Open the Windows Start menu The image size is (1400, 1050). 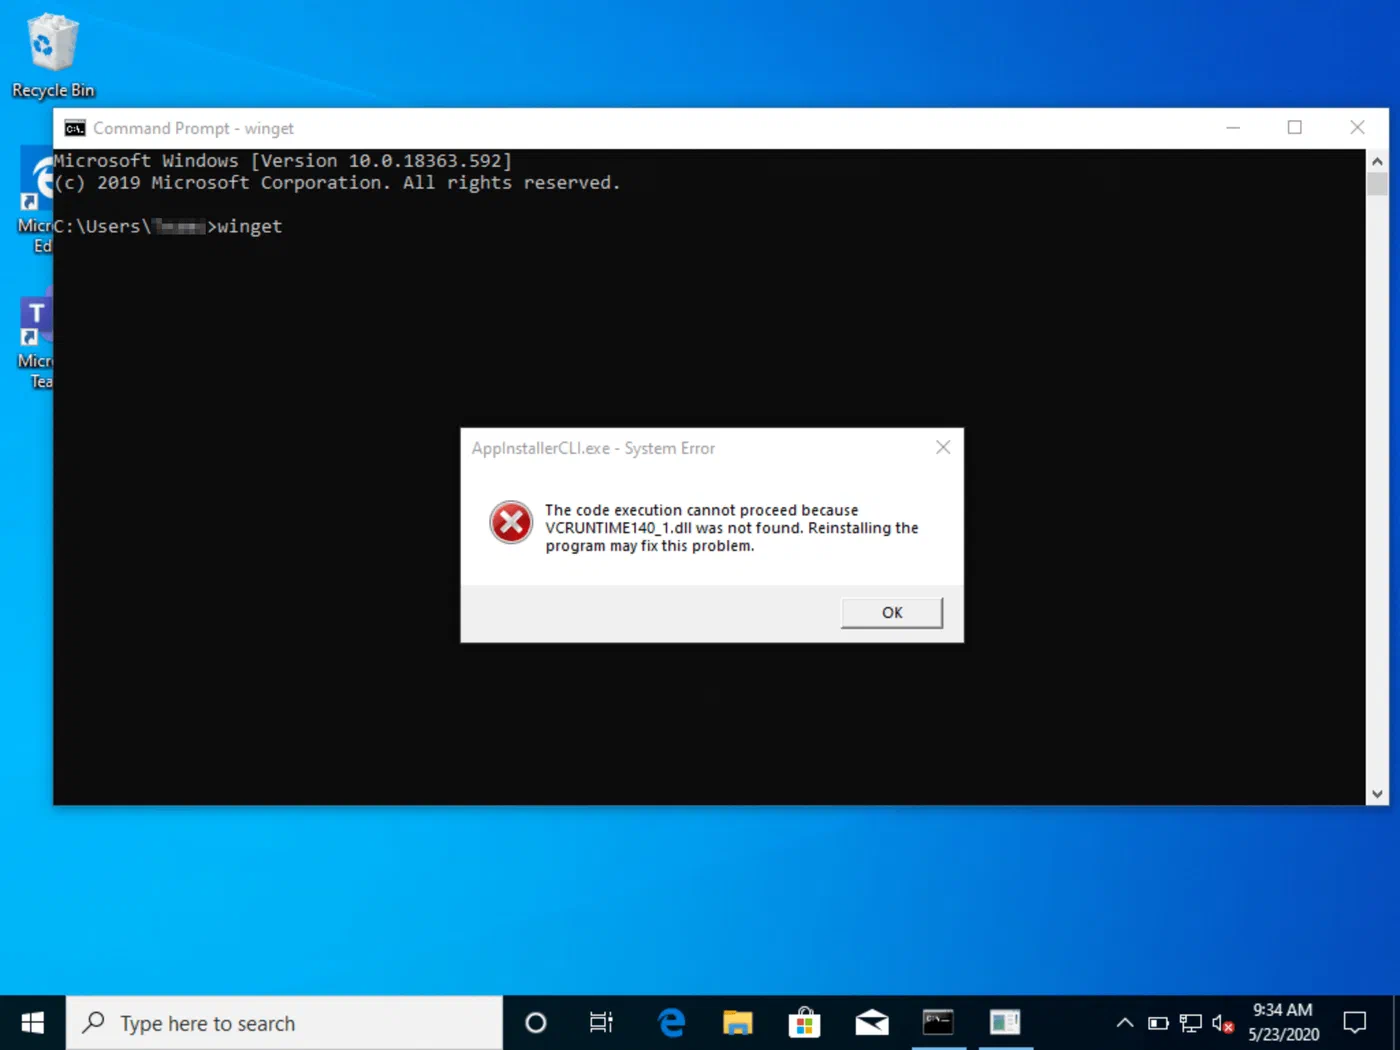coord(32,1023)
